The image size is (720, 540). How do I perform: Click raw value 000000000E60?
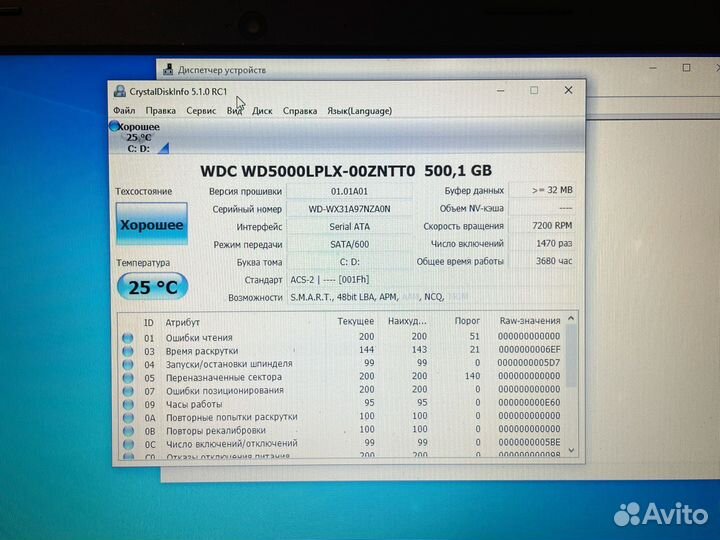(x=529, y=402)
